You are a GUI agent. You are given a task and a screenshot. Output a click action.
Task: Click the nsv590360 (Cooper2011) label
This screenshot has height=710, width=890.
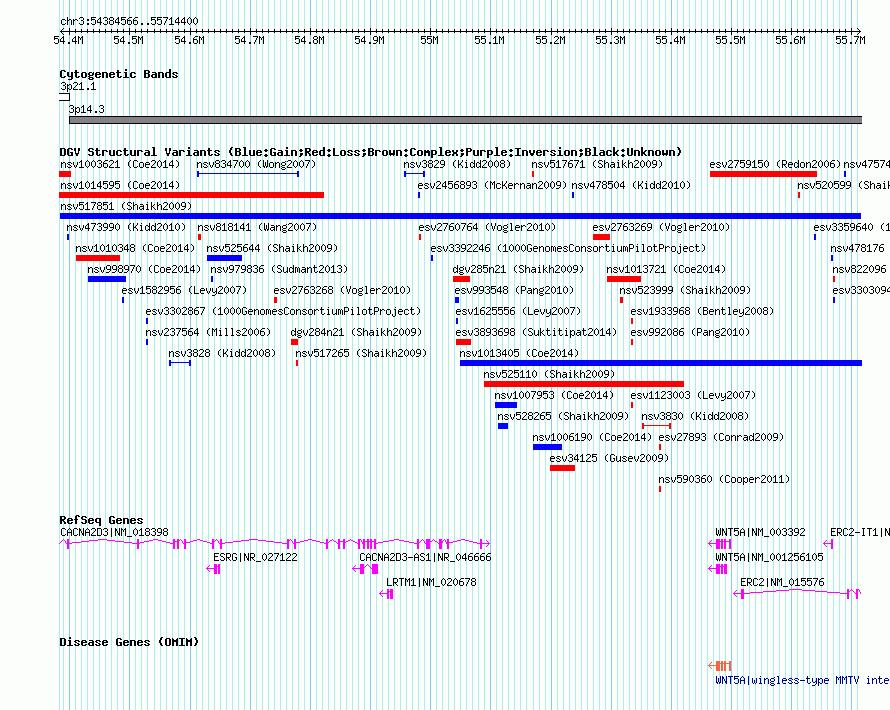tap(724, 480)
